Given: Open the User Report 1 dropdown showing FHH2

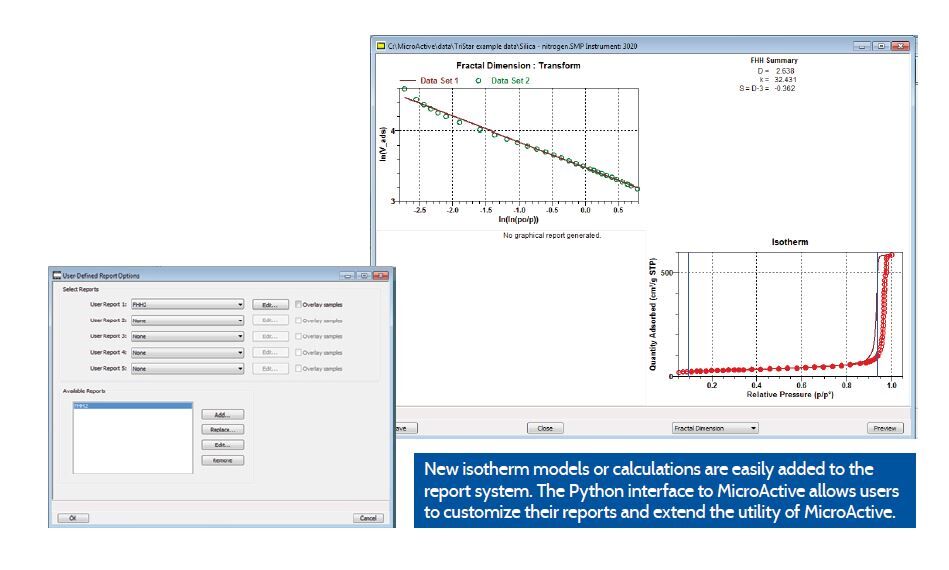Looking at the screenshot, I should (188, 304).
